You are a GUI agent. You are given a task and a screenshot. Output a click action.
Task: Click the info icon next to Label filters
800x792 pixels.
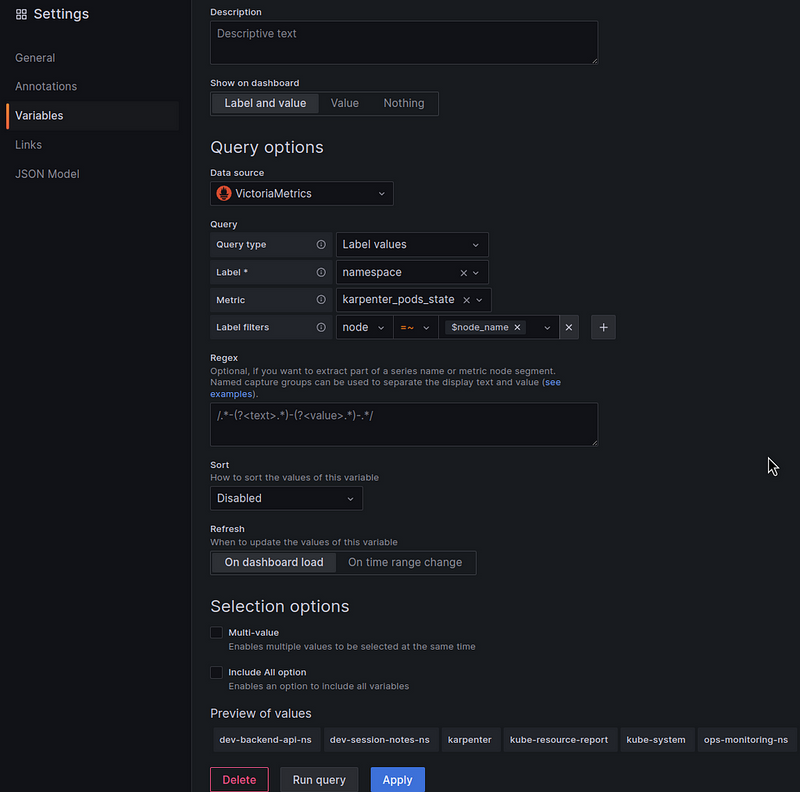(321, 327)
